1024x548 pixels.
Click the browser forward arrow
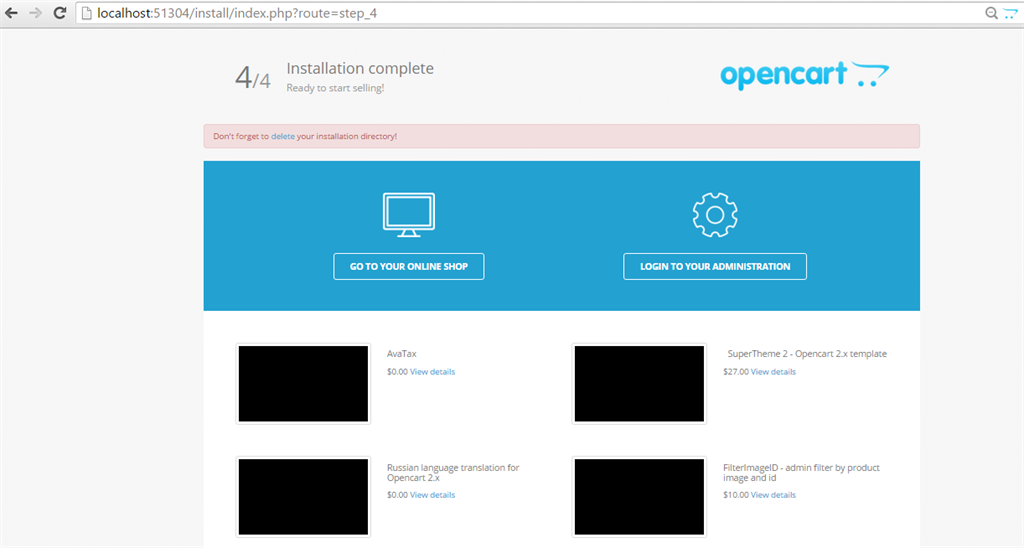tap(35, 13)
